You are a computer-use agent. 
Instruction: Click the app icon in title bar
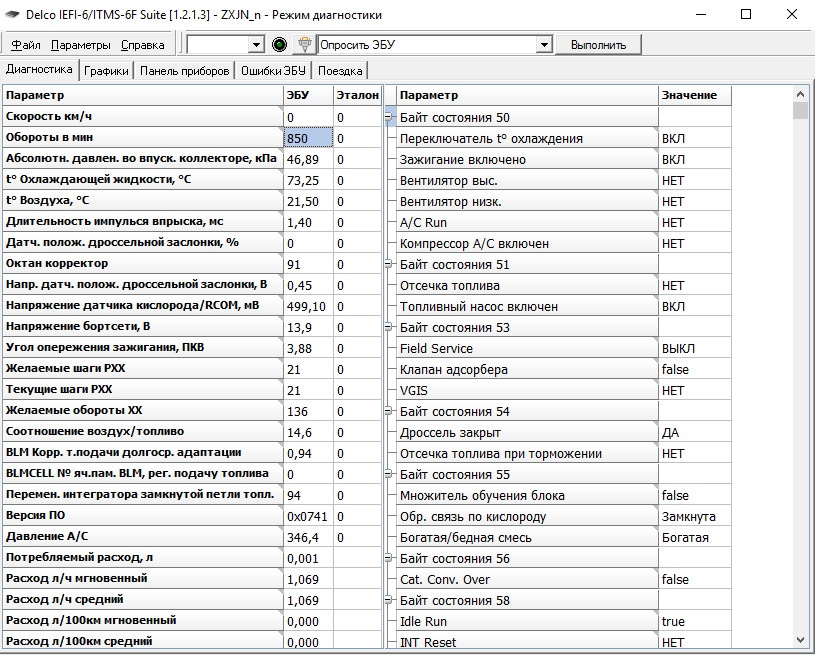(11, 15)
